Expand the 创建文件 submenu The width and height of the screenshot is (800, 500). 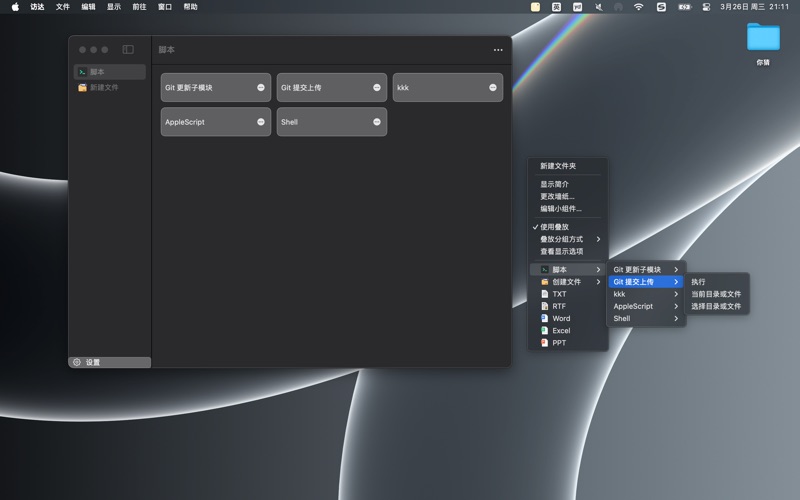(x=568, y=282)
